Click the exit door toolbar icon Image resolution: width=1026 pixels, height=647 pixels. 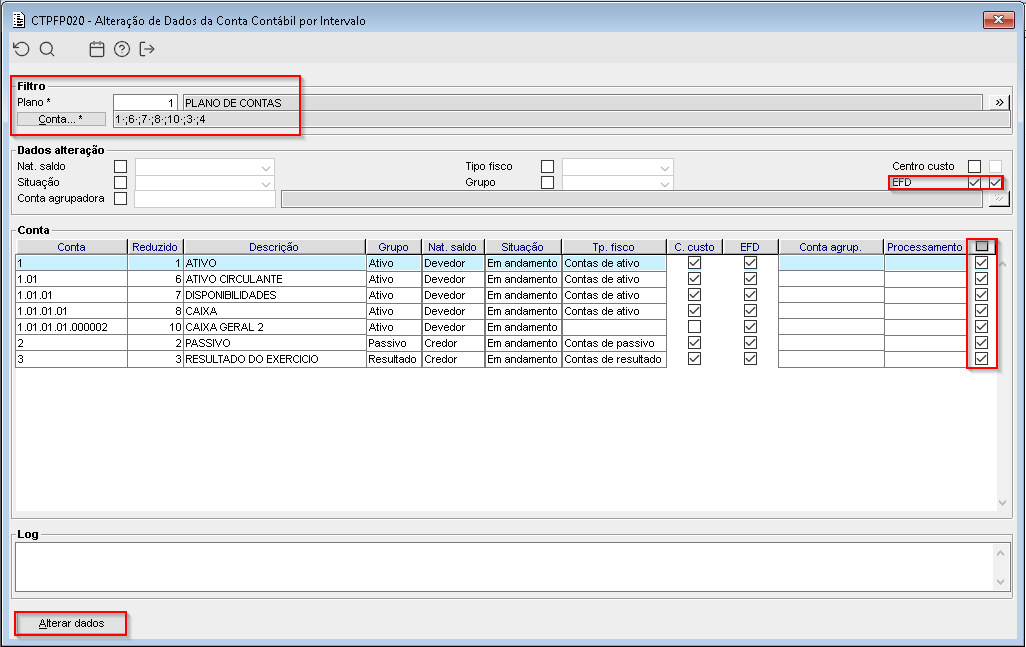pyautogui.click(x=147, y=49)
